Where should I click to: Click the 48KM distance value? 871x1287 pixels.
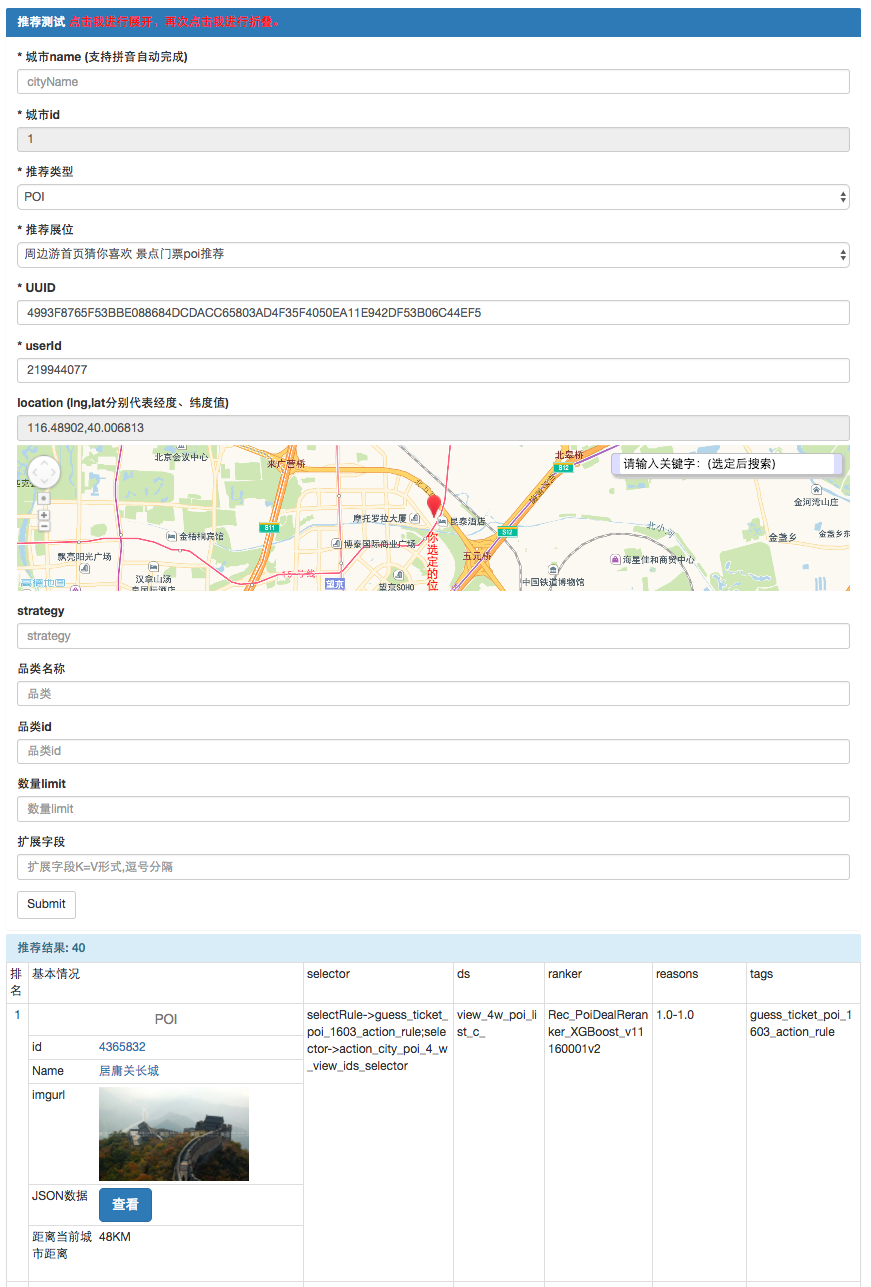(115, 1237)
